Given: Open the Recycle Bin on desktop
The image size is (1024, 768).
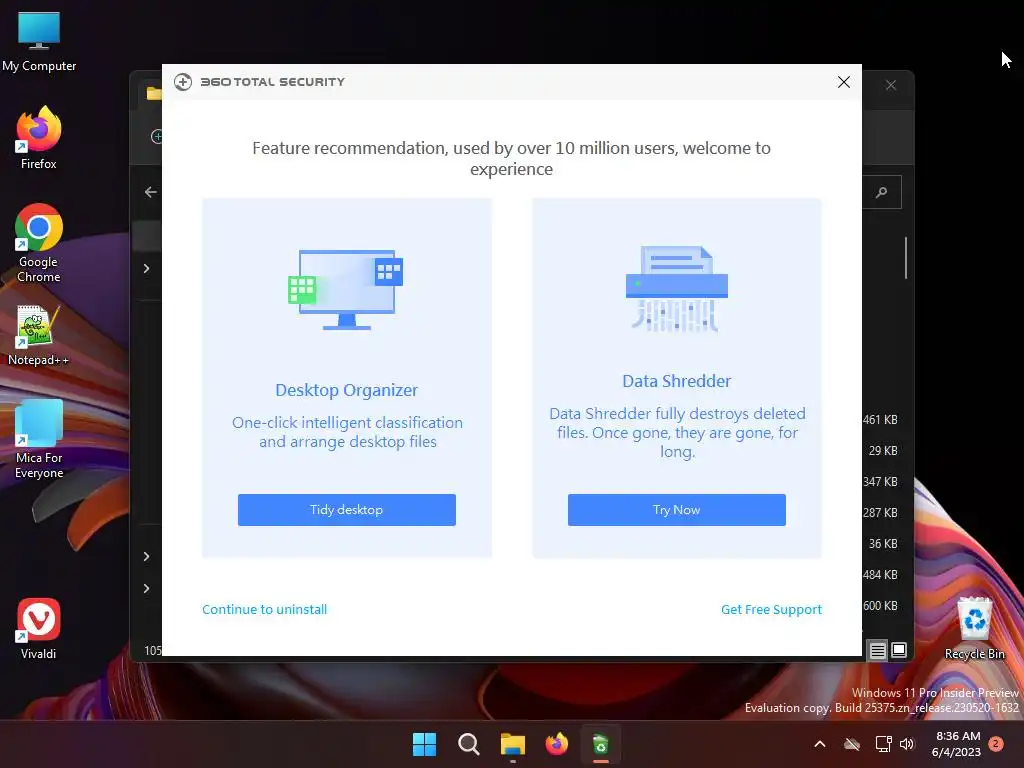Looking at the screenshot, I should click(974, 628).
